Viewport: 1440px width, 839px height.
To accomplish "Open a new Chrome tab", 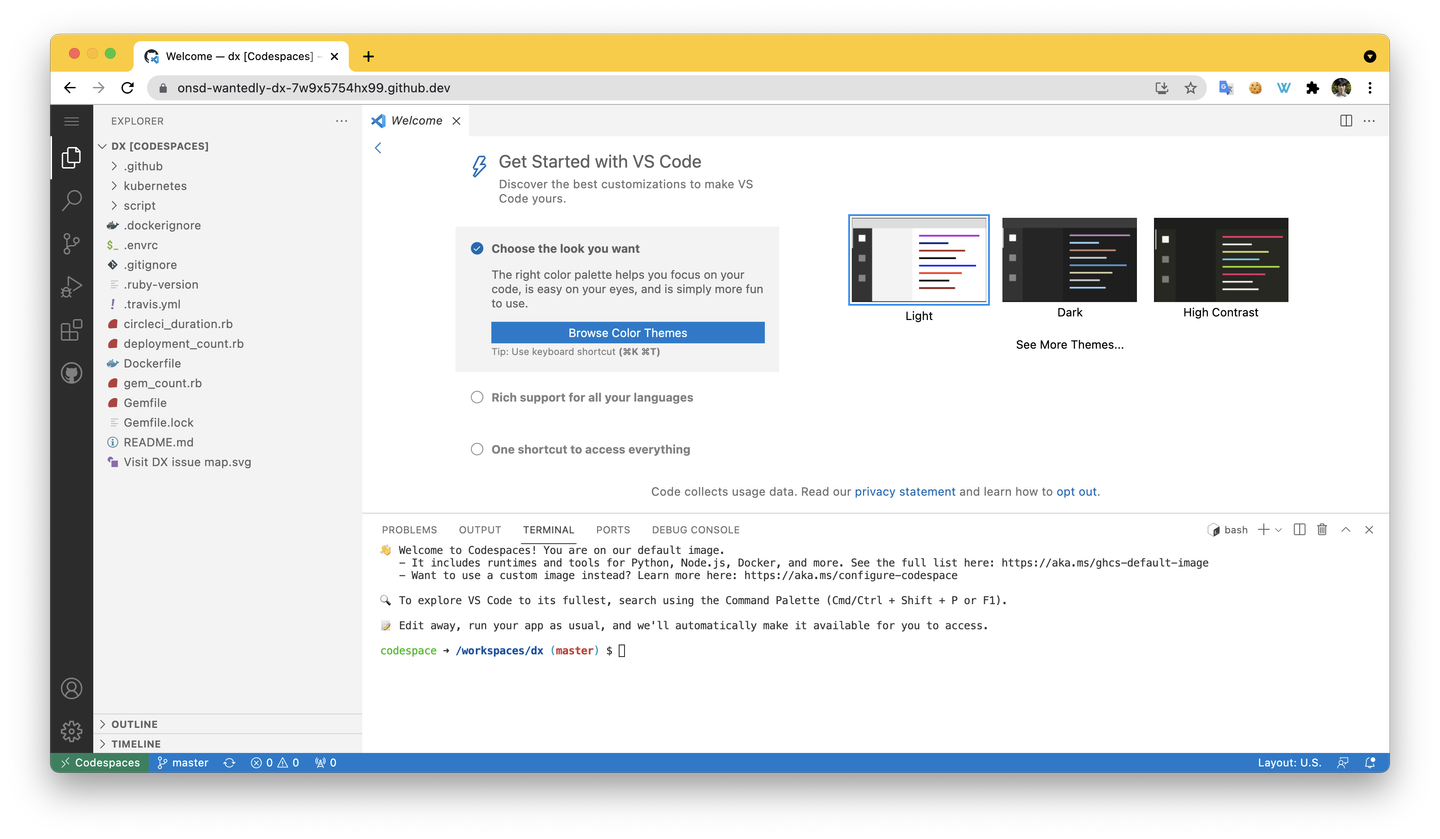I will 368,56.
